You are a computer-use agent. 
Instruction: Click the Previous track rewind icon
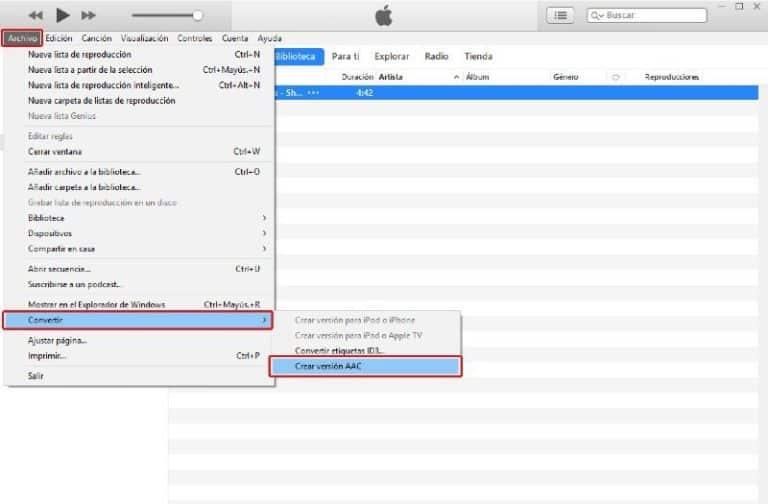(36, 15)
